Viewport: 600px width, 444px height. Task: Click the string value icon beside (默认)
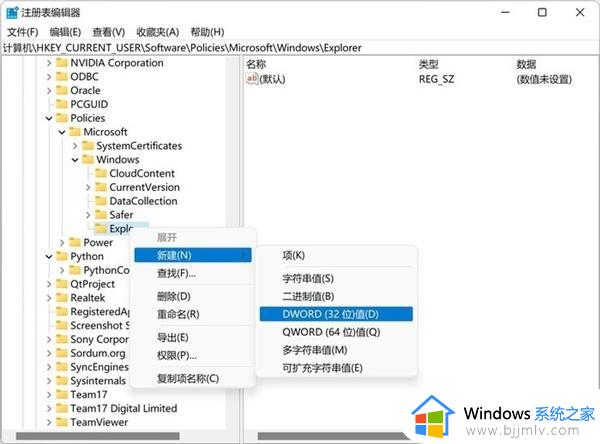click(x=252, y=79)
